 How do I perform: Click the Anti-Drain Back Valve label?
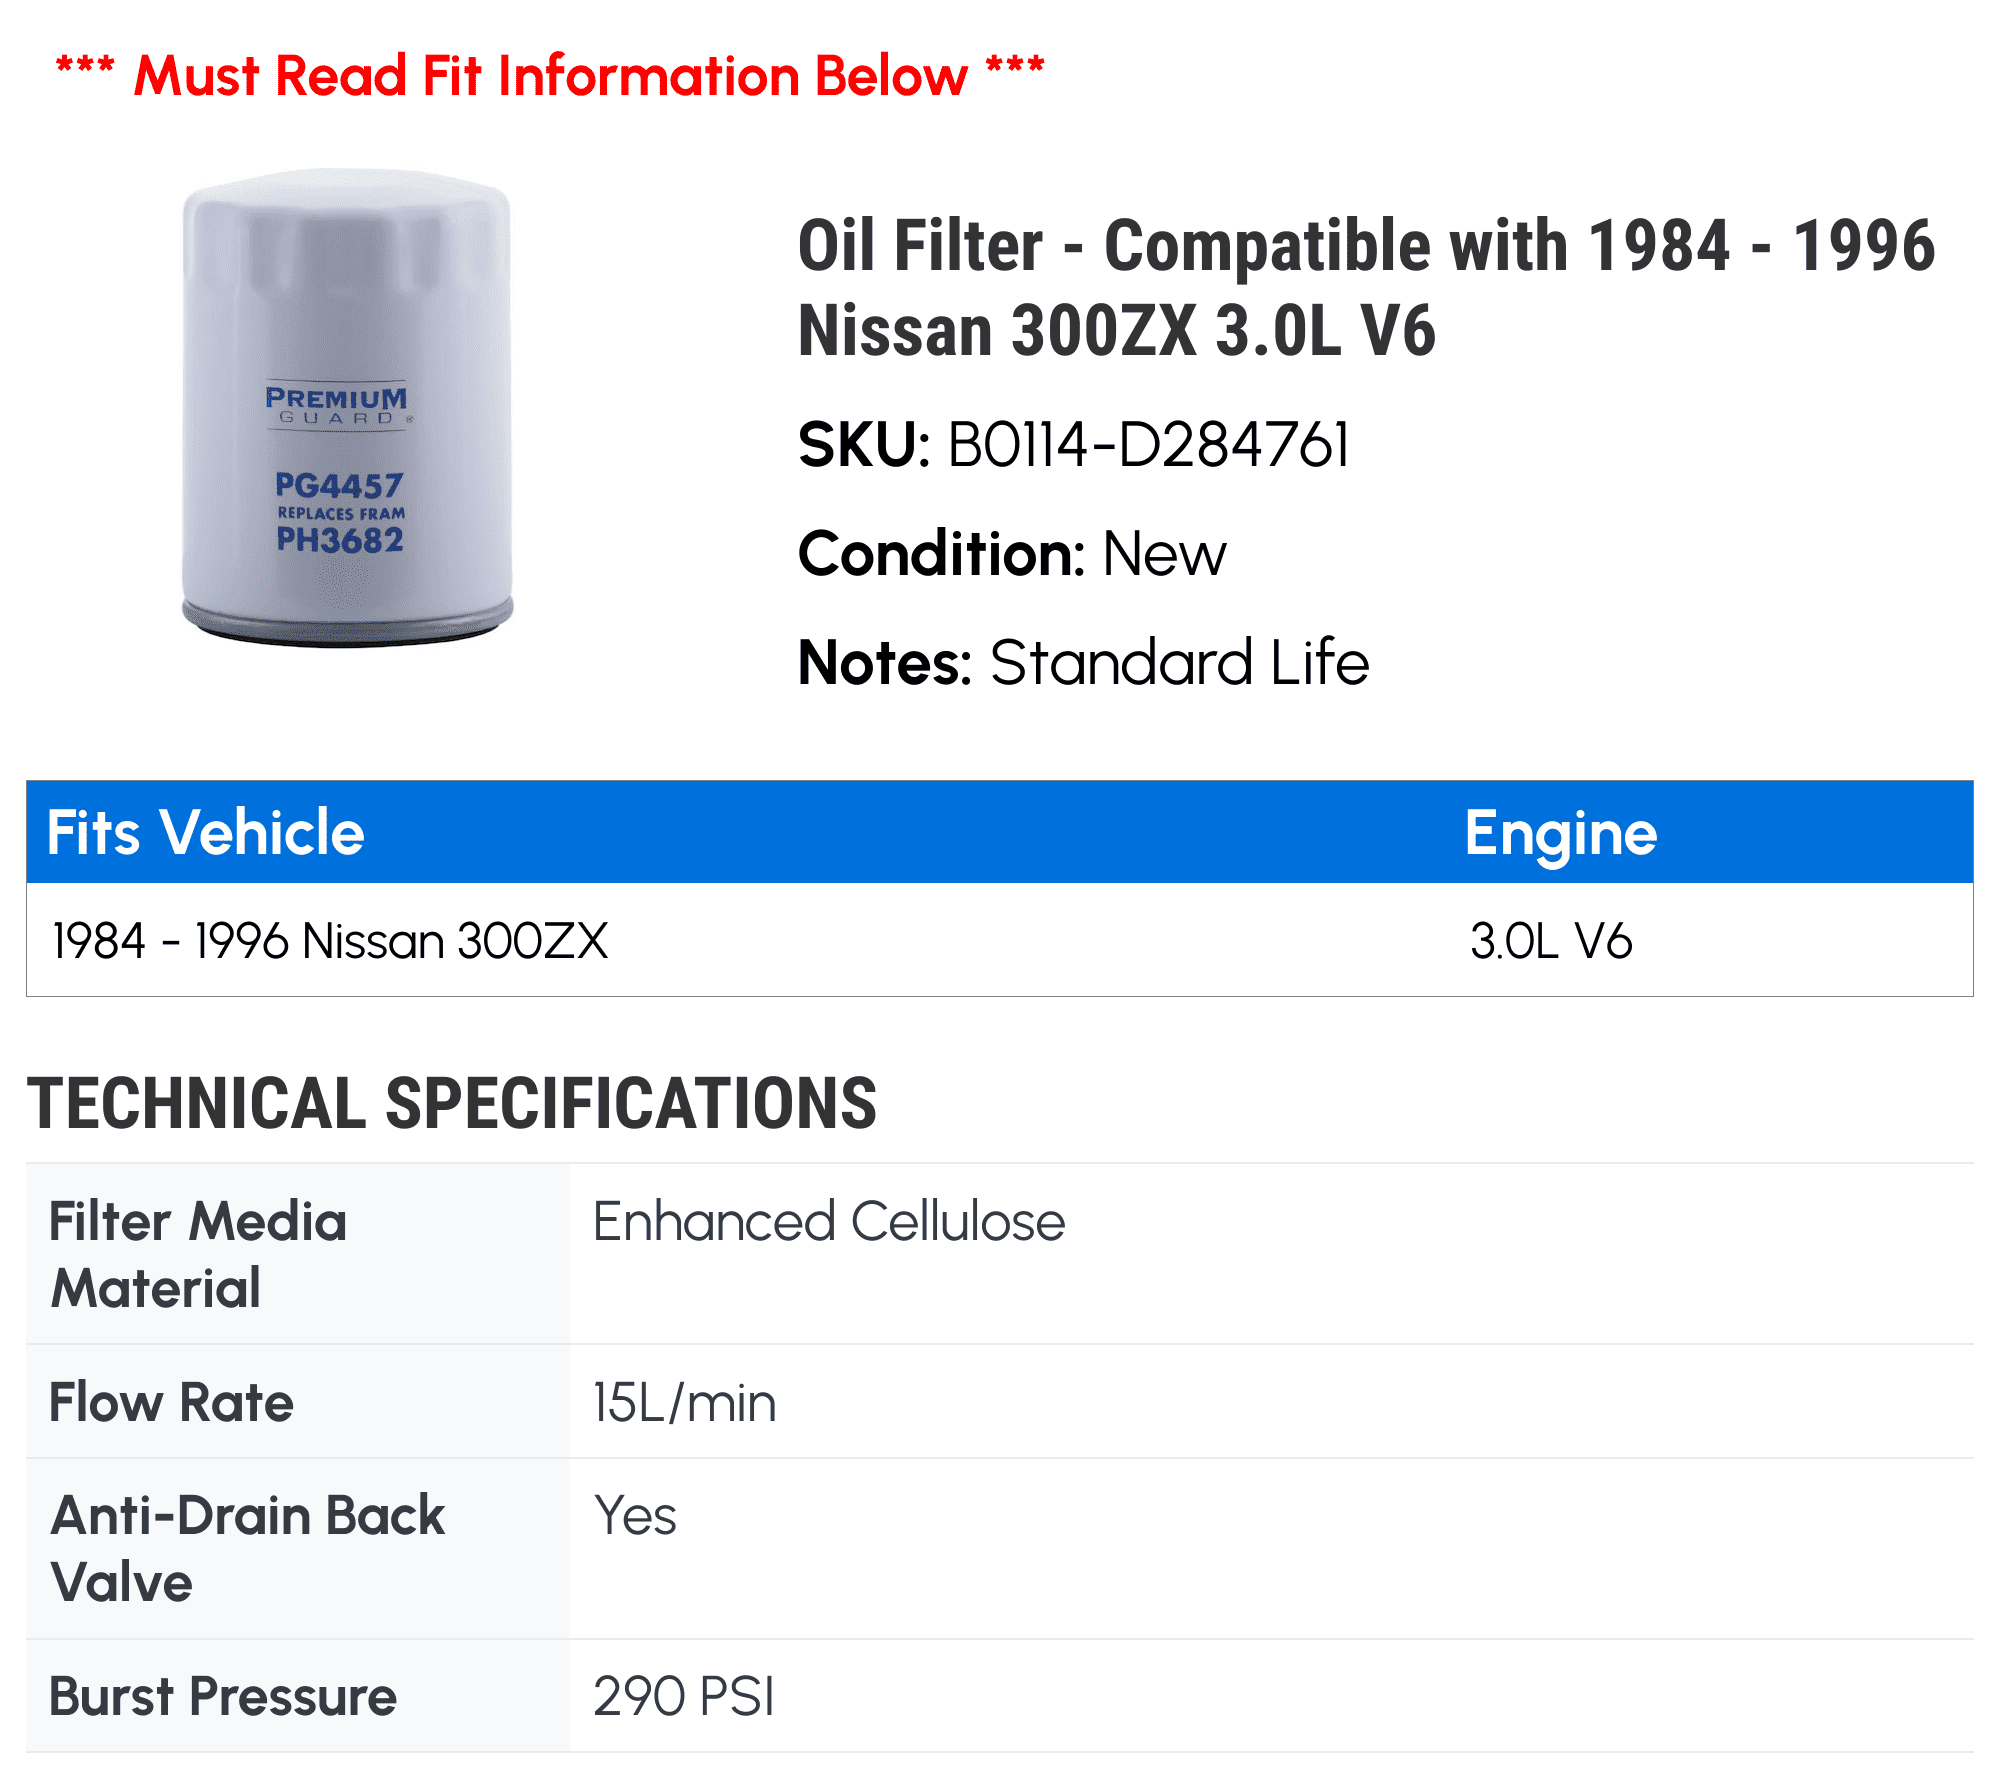[247, 1548]
